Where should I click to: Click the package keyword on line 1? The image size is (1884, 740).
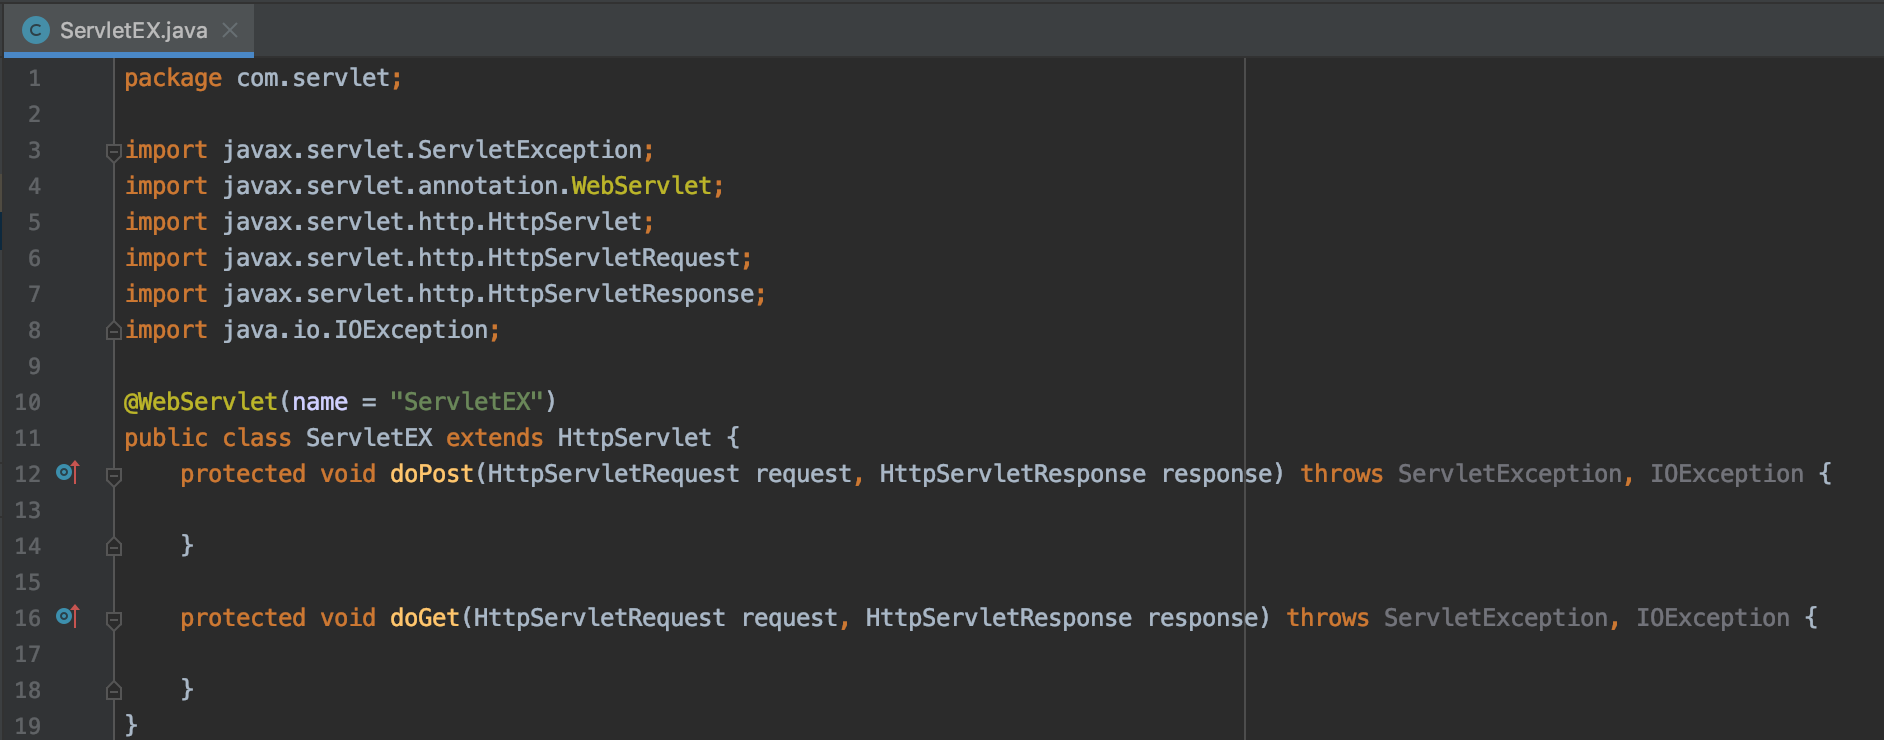click(173, 78)
